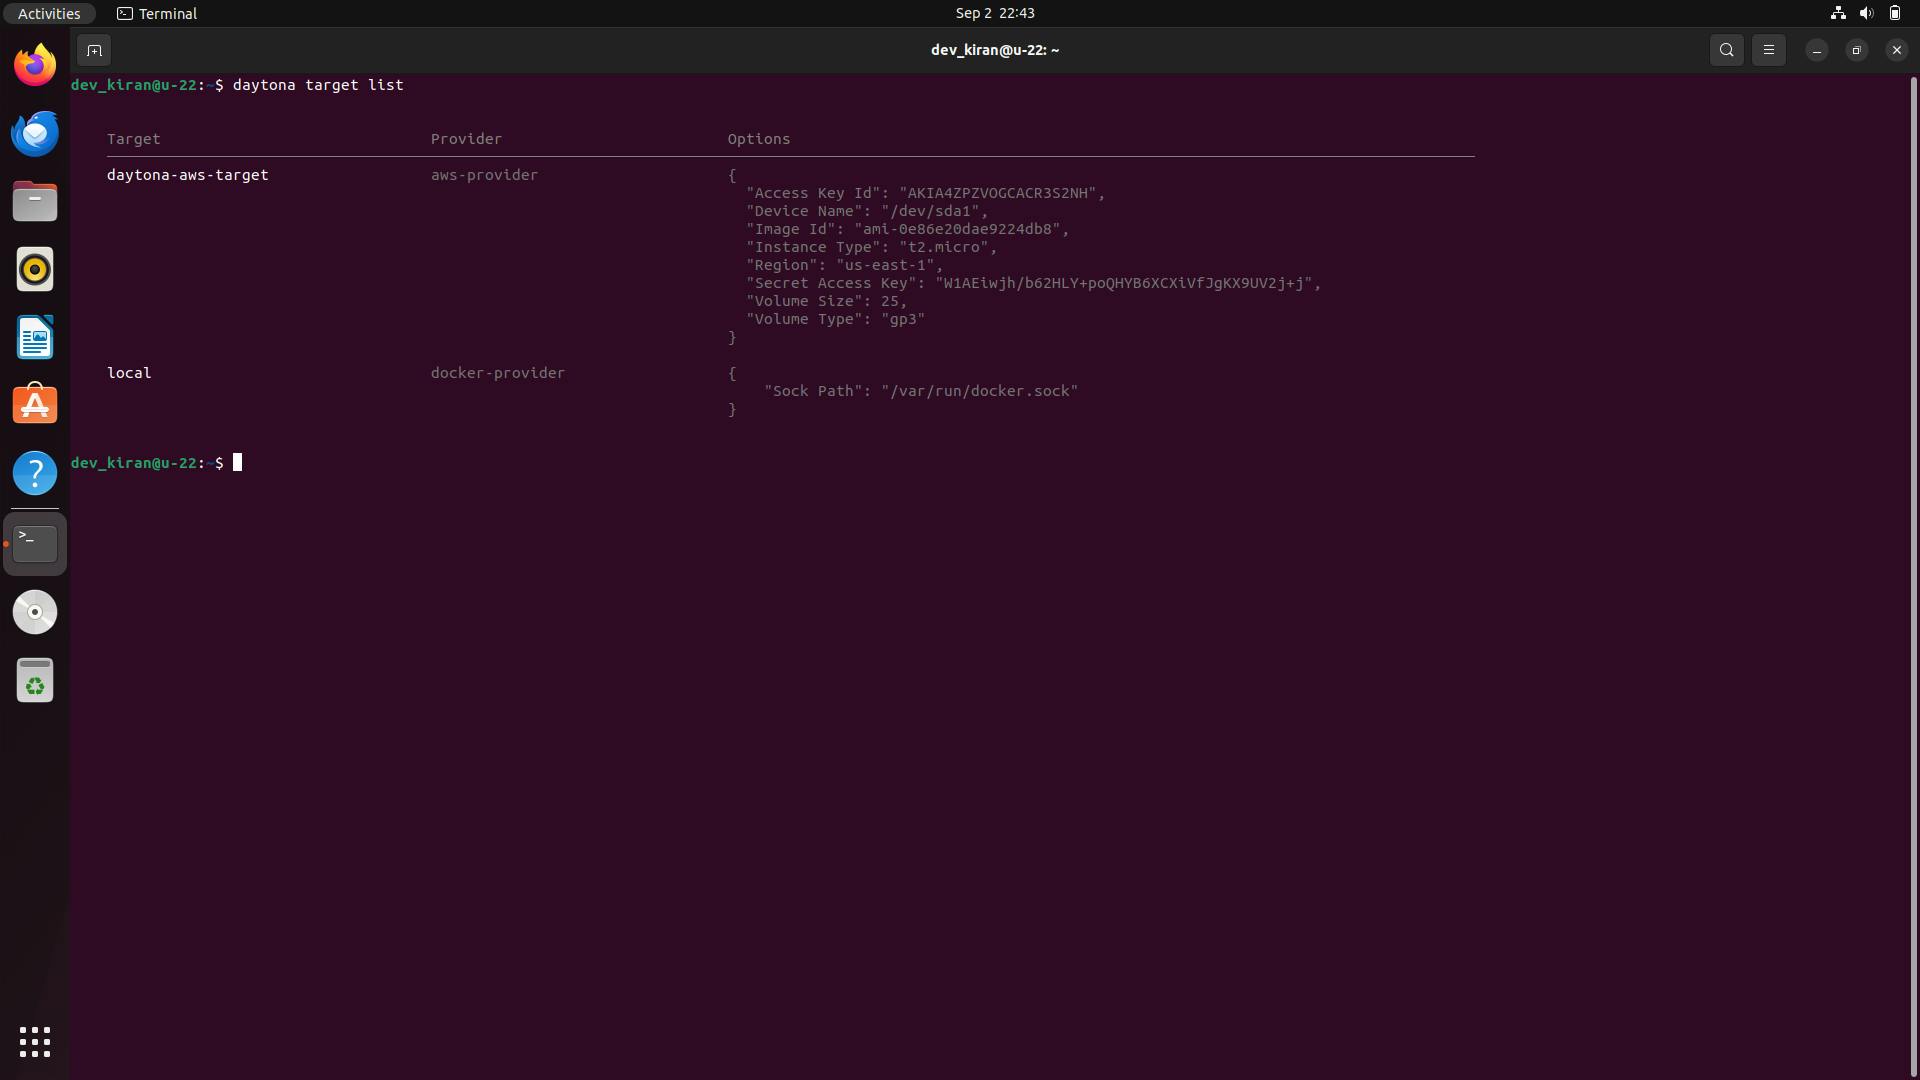Click the Instance Type value t2.micro

pos(944,247)
